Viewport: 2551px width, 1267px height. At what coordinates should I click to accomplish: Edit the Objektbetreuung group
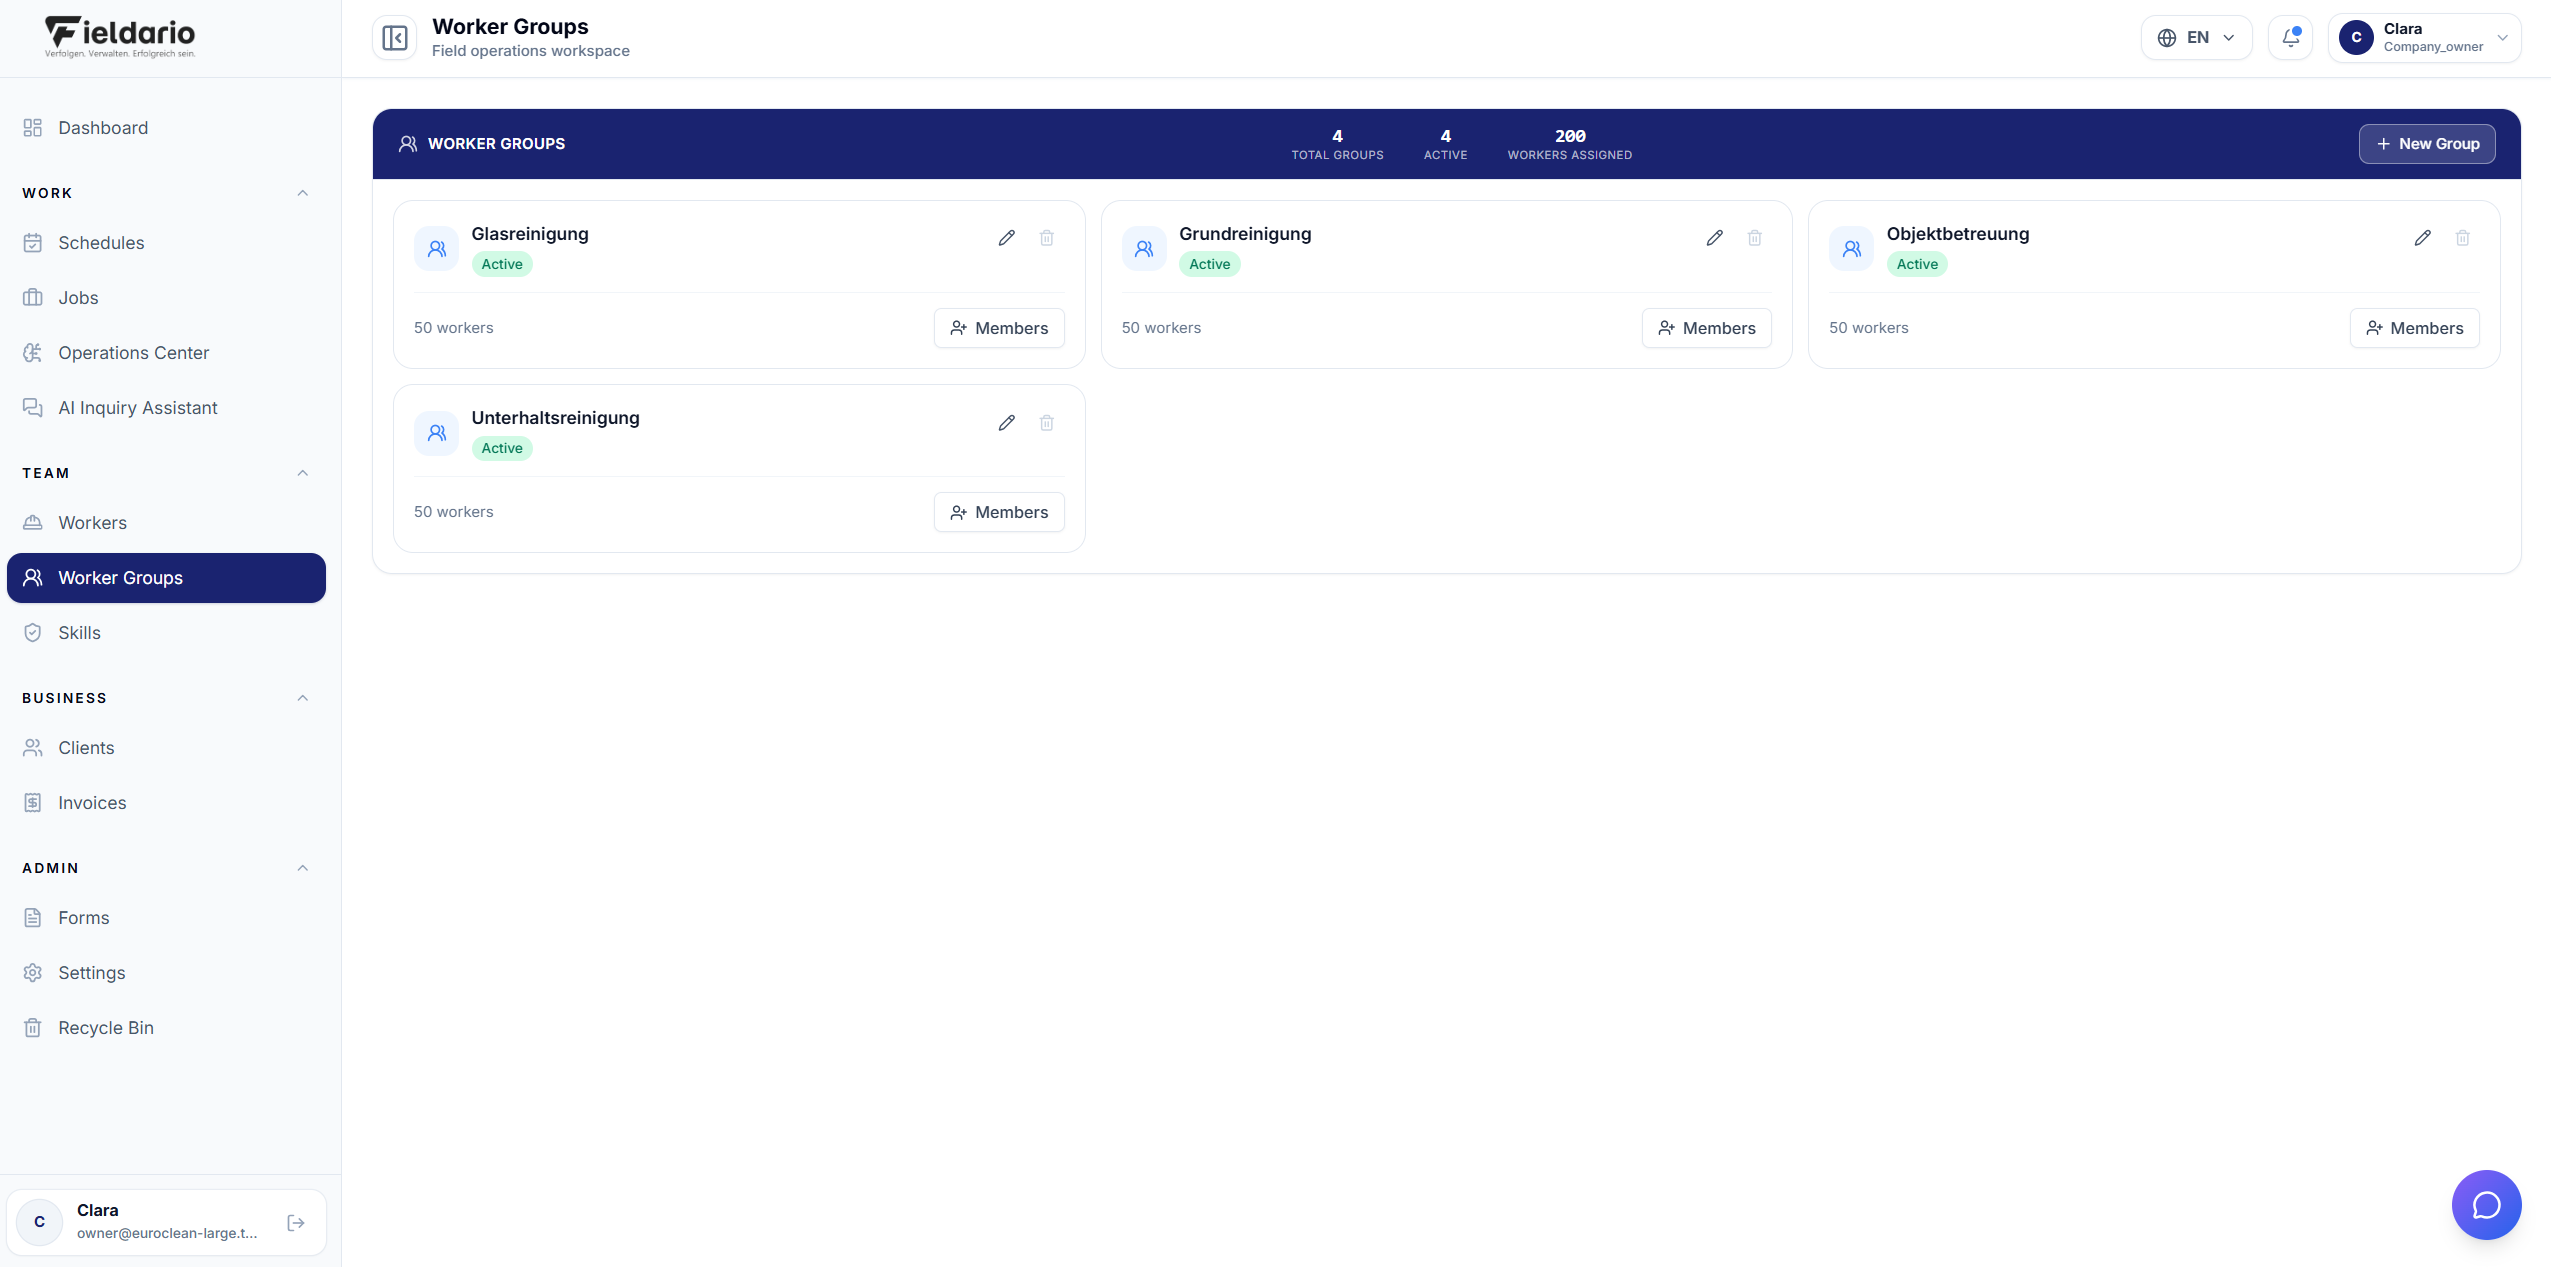2422,238
